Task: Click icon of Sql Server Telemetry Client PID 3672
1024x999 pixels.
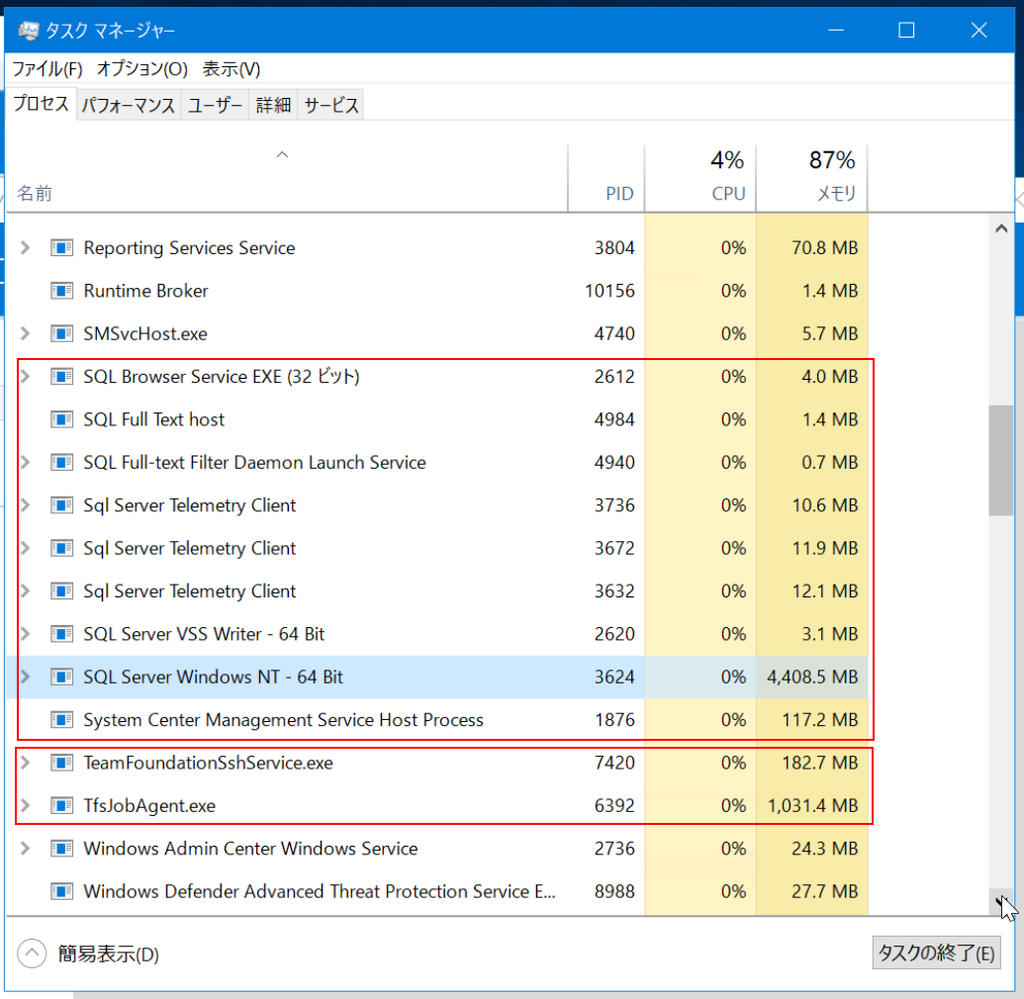Action: point(61,548)
